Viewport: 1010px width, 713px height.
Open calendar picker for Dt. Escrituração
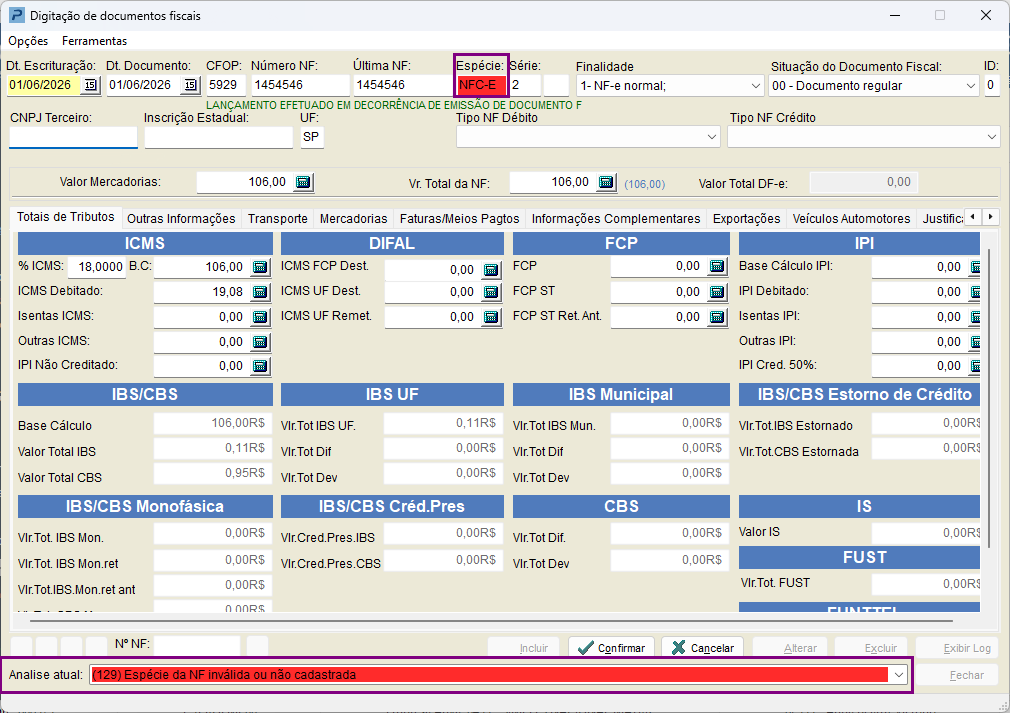click(91, 85)
